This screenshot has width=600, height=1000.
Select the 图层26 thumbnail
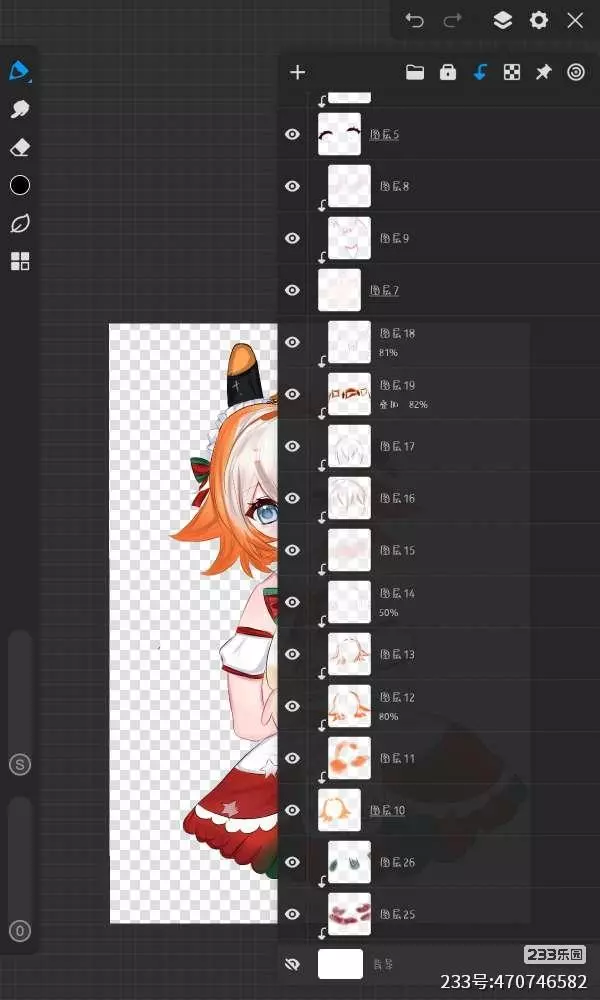(349, 862)
